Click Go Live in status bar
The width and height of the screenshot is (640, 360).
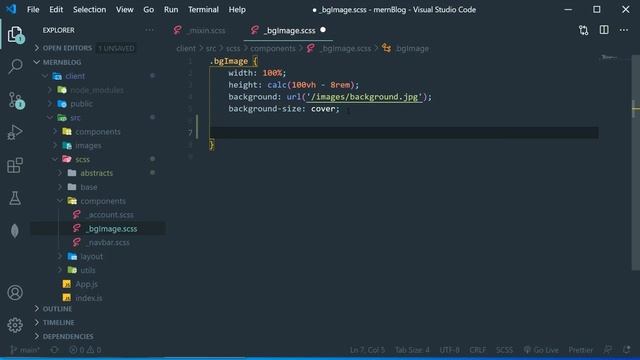tap(541, 350)
